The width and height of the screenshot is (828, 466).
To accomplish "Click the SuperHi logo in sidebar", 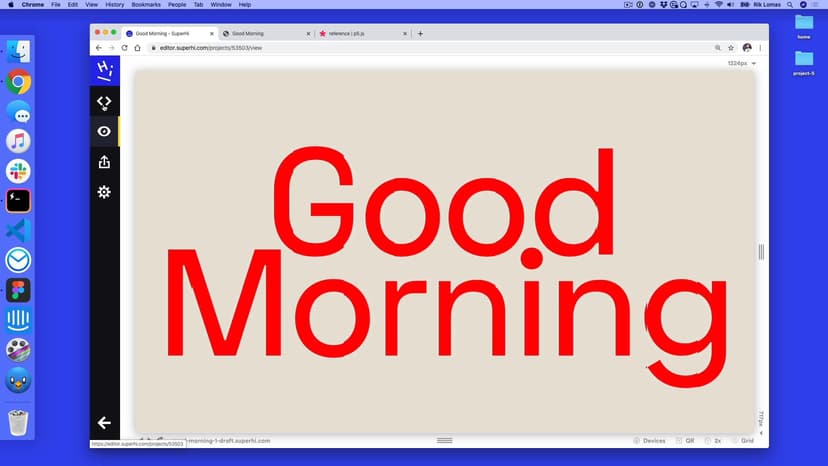I will pos(104,69).
